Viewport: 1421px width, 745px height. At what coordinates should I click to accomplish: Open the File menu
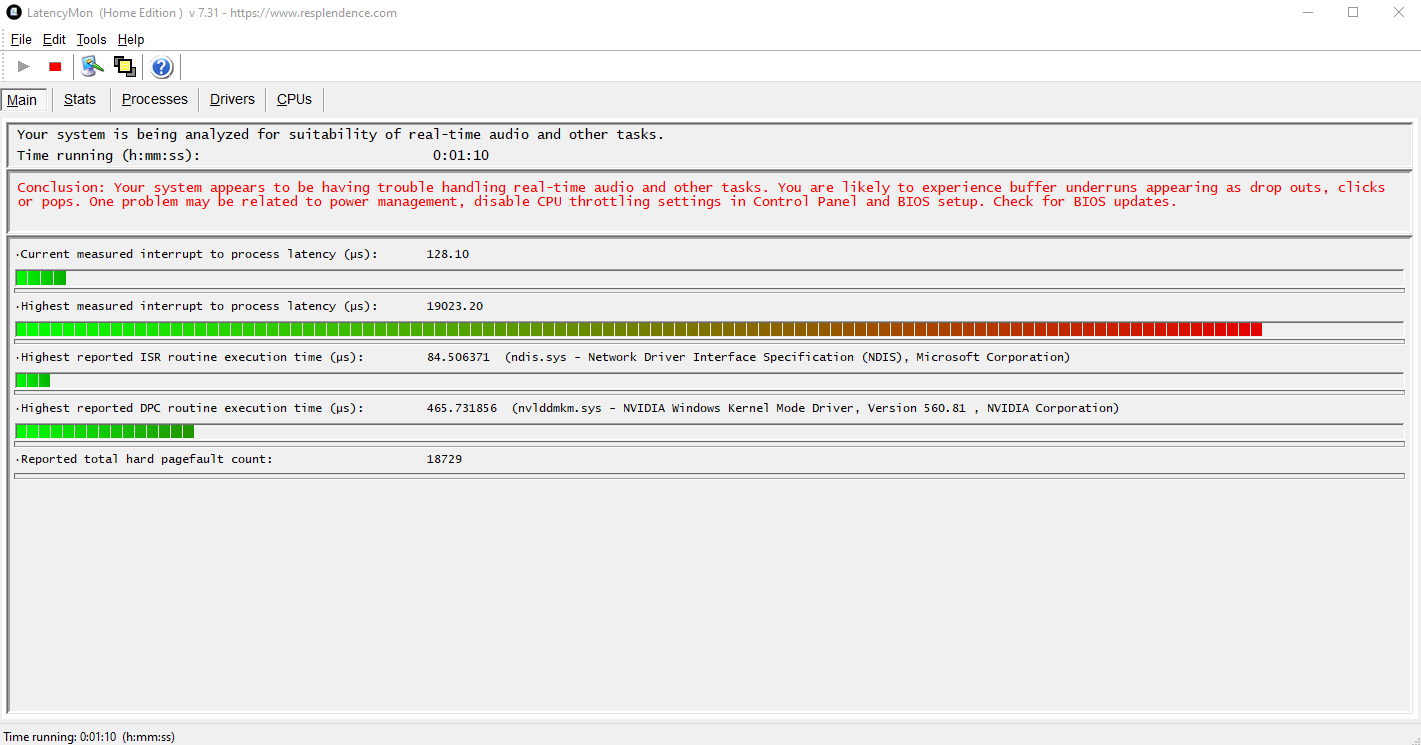[x=21, y=40]
